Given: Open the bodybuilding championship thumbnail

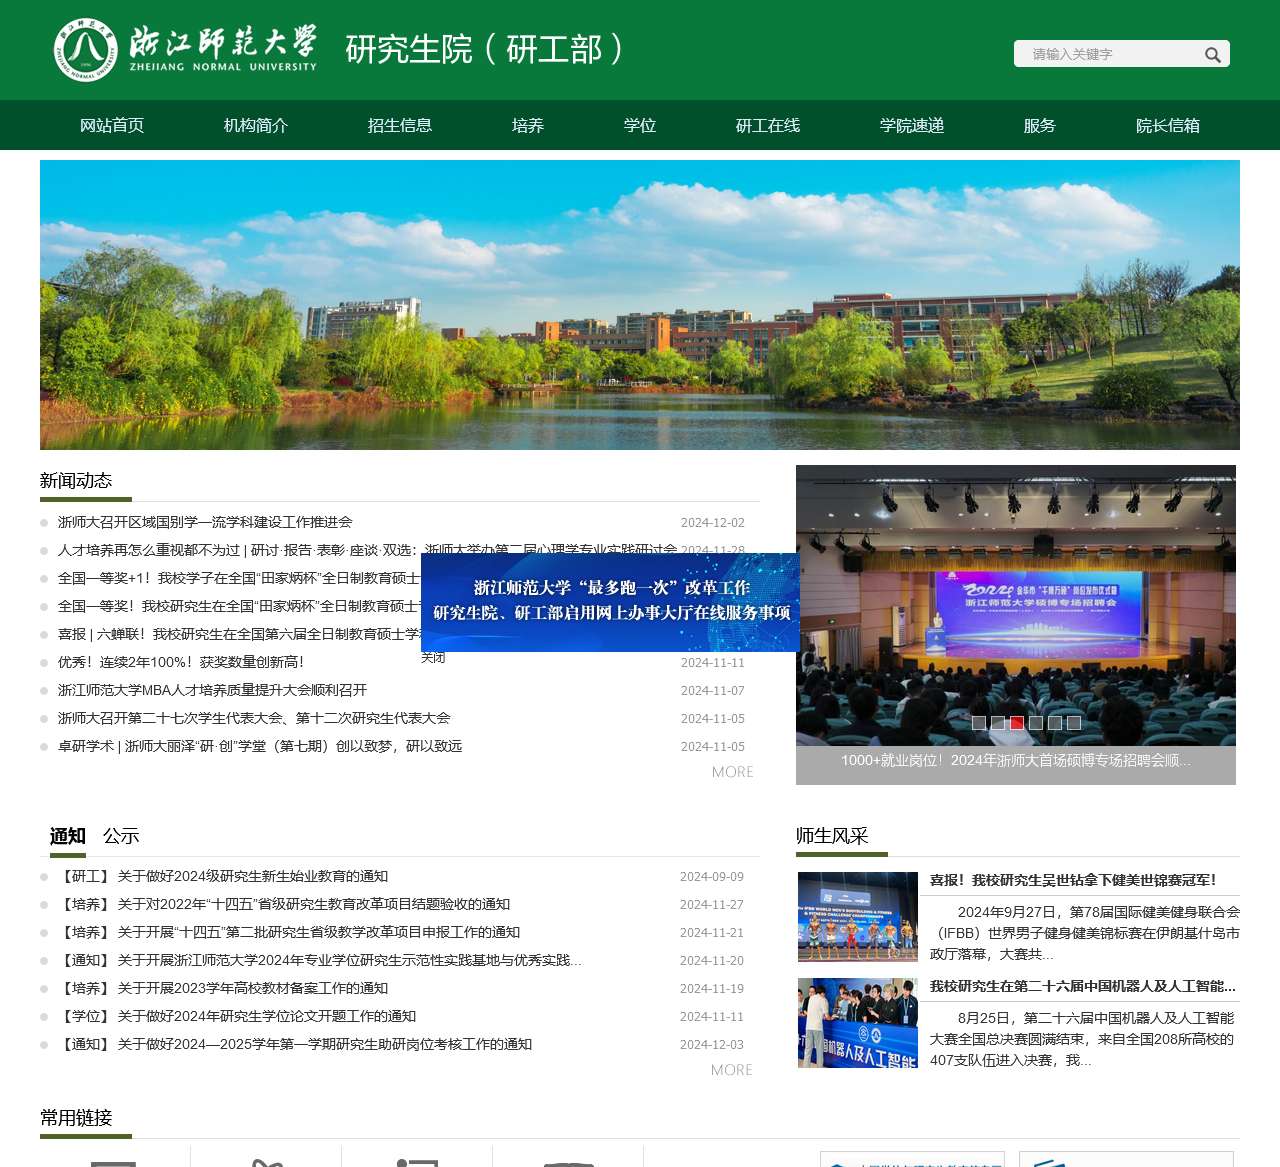Looking at the screenshot, I should click(858, 917).
